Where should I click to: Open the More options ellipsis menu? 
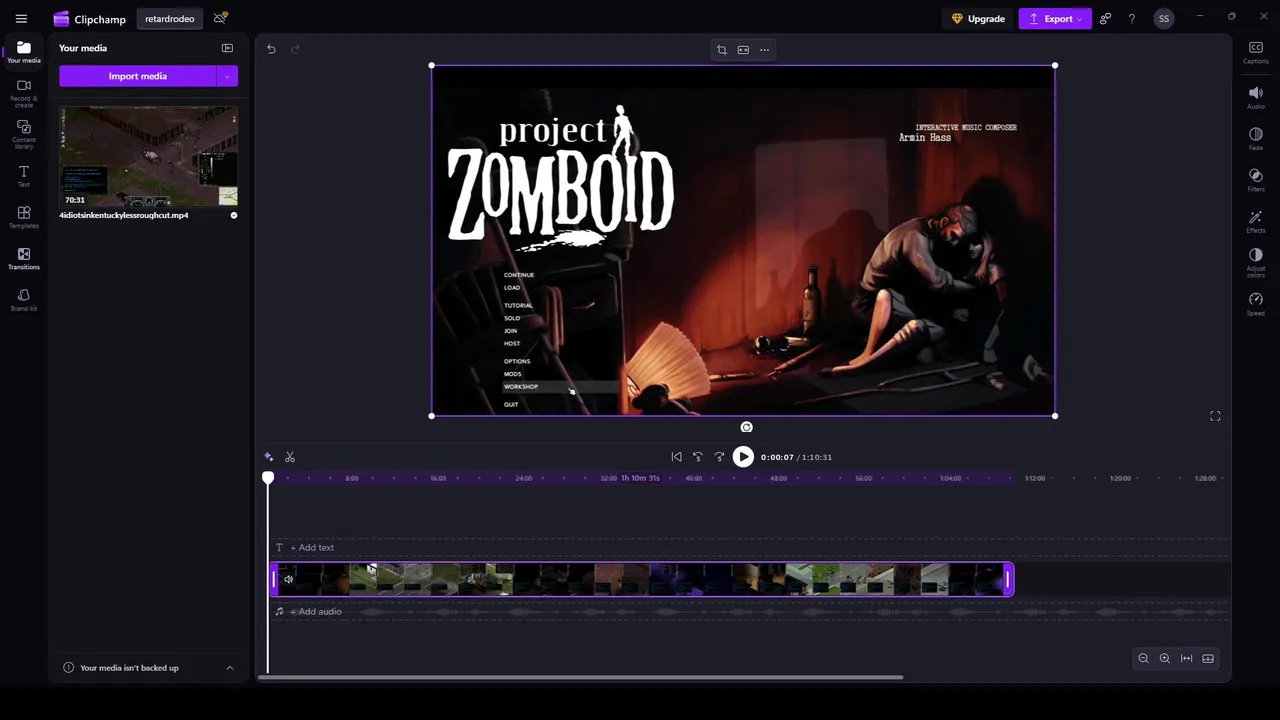click(765, 50)
